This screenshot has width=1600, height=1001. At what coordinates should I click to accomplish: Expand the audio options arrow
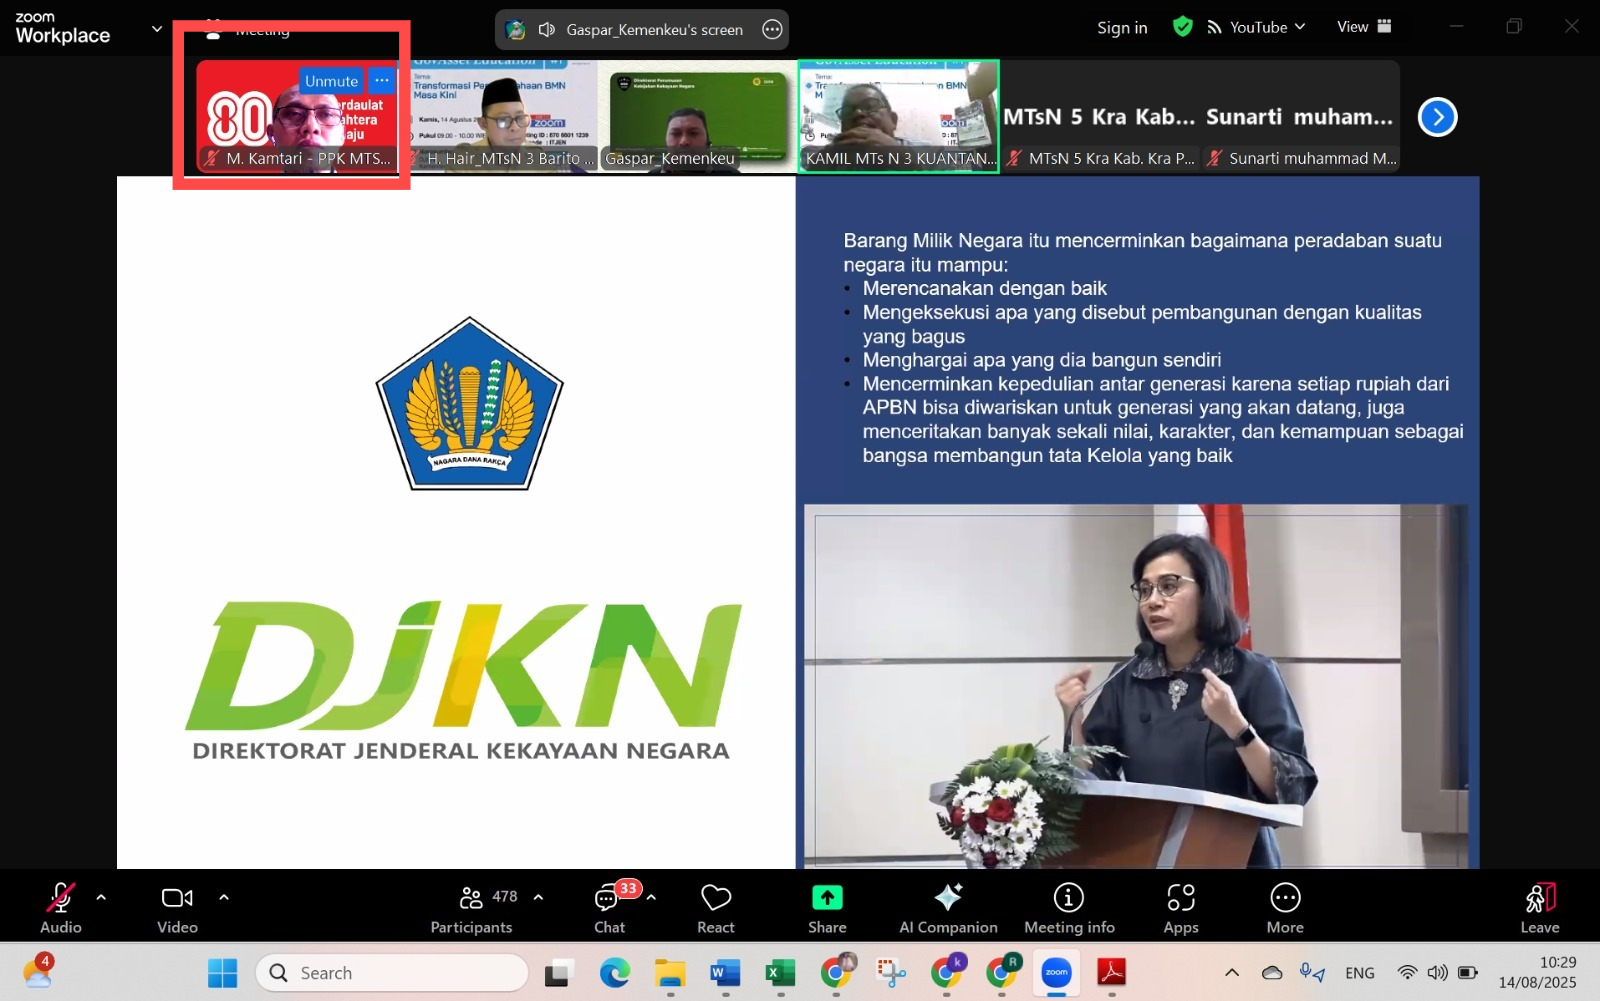click(101, 898)
